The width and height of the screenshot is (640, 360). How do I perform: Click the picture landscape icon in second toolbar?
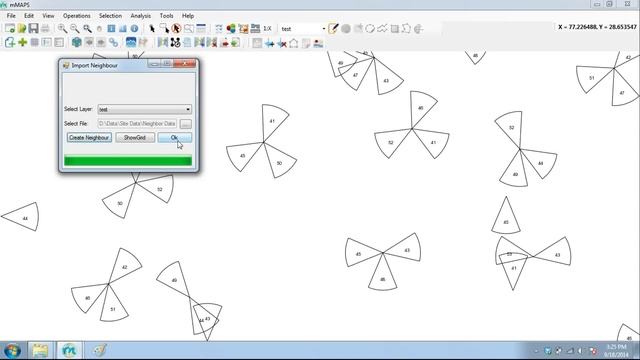pos(318,43)
